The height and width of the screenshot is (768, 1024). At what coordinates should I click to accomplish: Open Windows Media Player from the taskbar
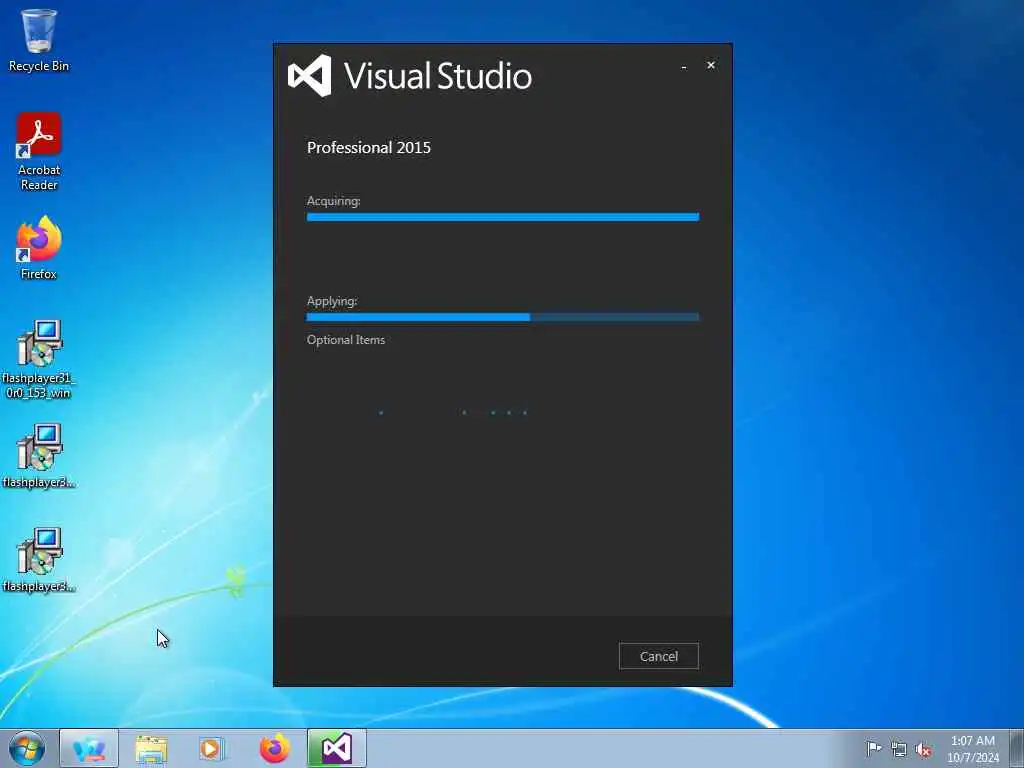(210, 748)
